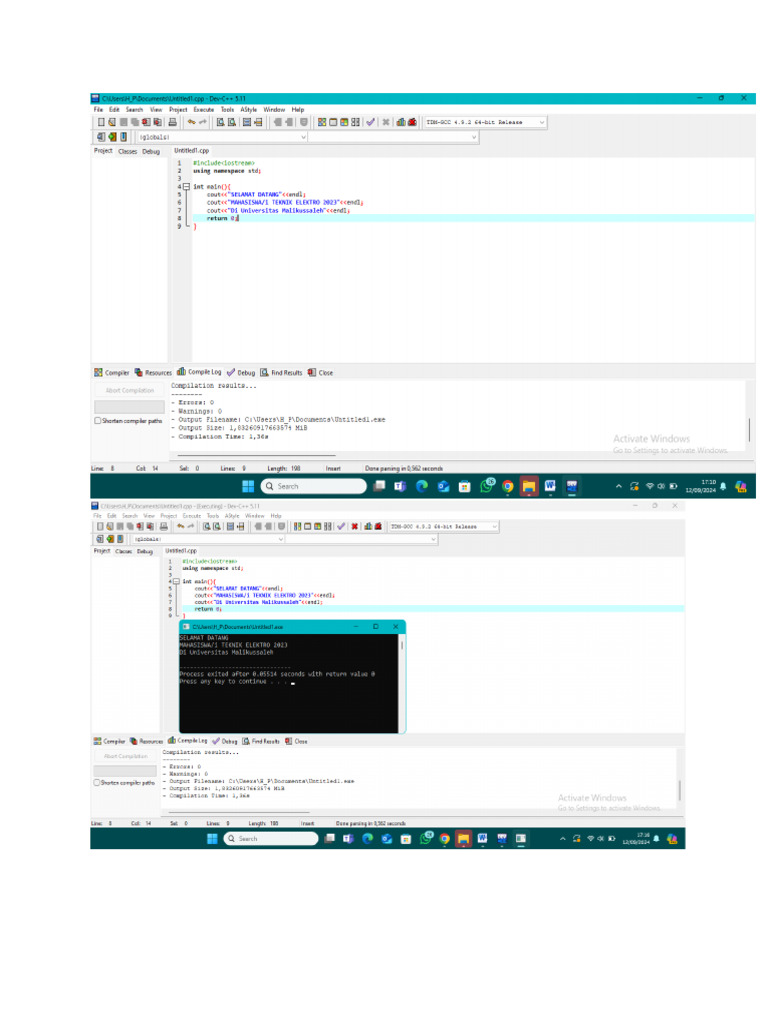Click Undo arrow in lower Executing window toolbar
Image resolution: width=768 pixels, height=1024 pixels.
[181, 526]
